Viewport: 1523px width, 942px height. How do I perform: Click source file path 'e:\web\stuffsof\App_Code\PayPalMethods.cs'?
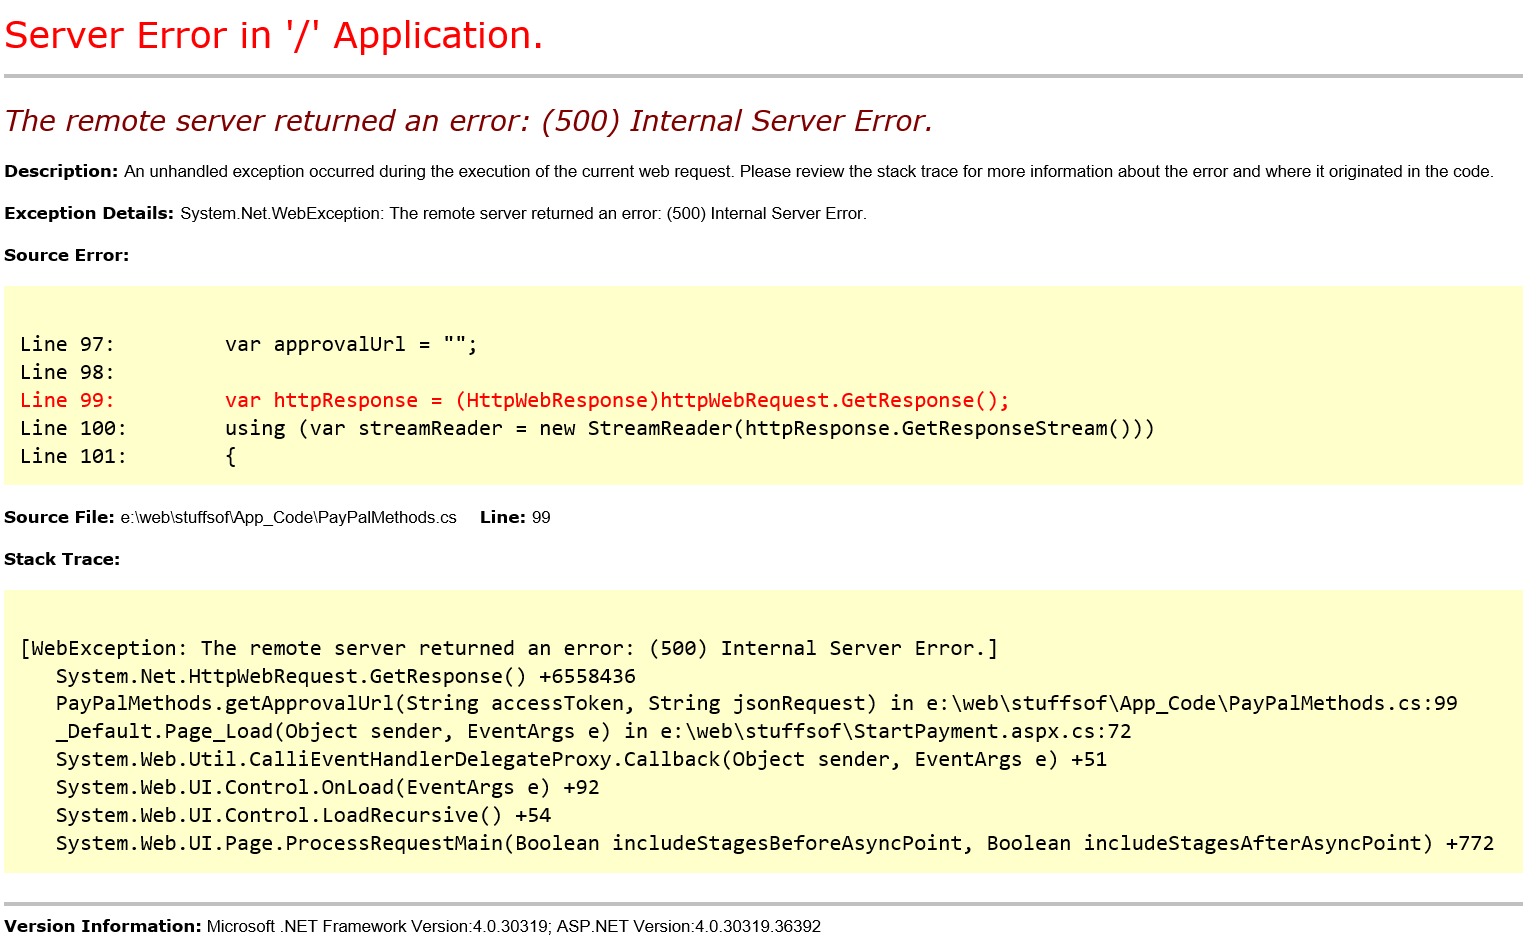288,517
